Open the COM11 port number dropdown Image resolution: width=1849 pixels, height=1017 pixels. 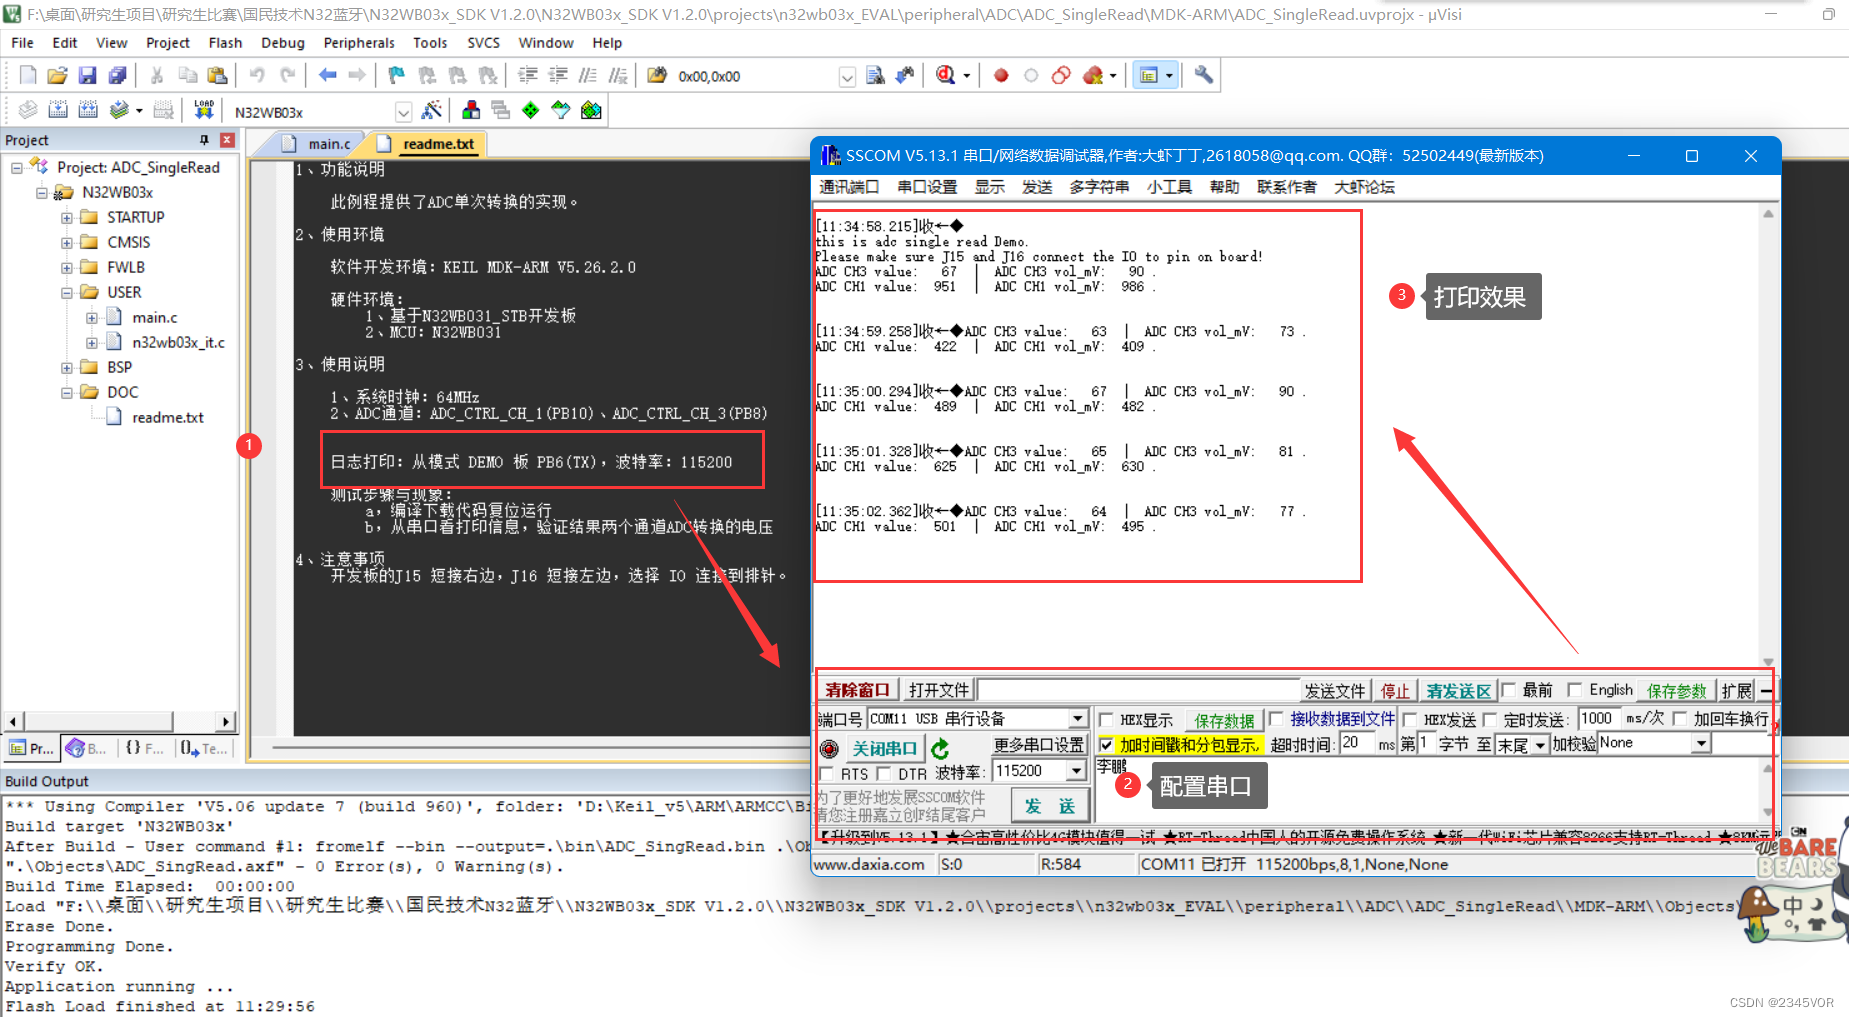pyautogui.click(x=1077, y=719)
